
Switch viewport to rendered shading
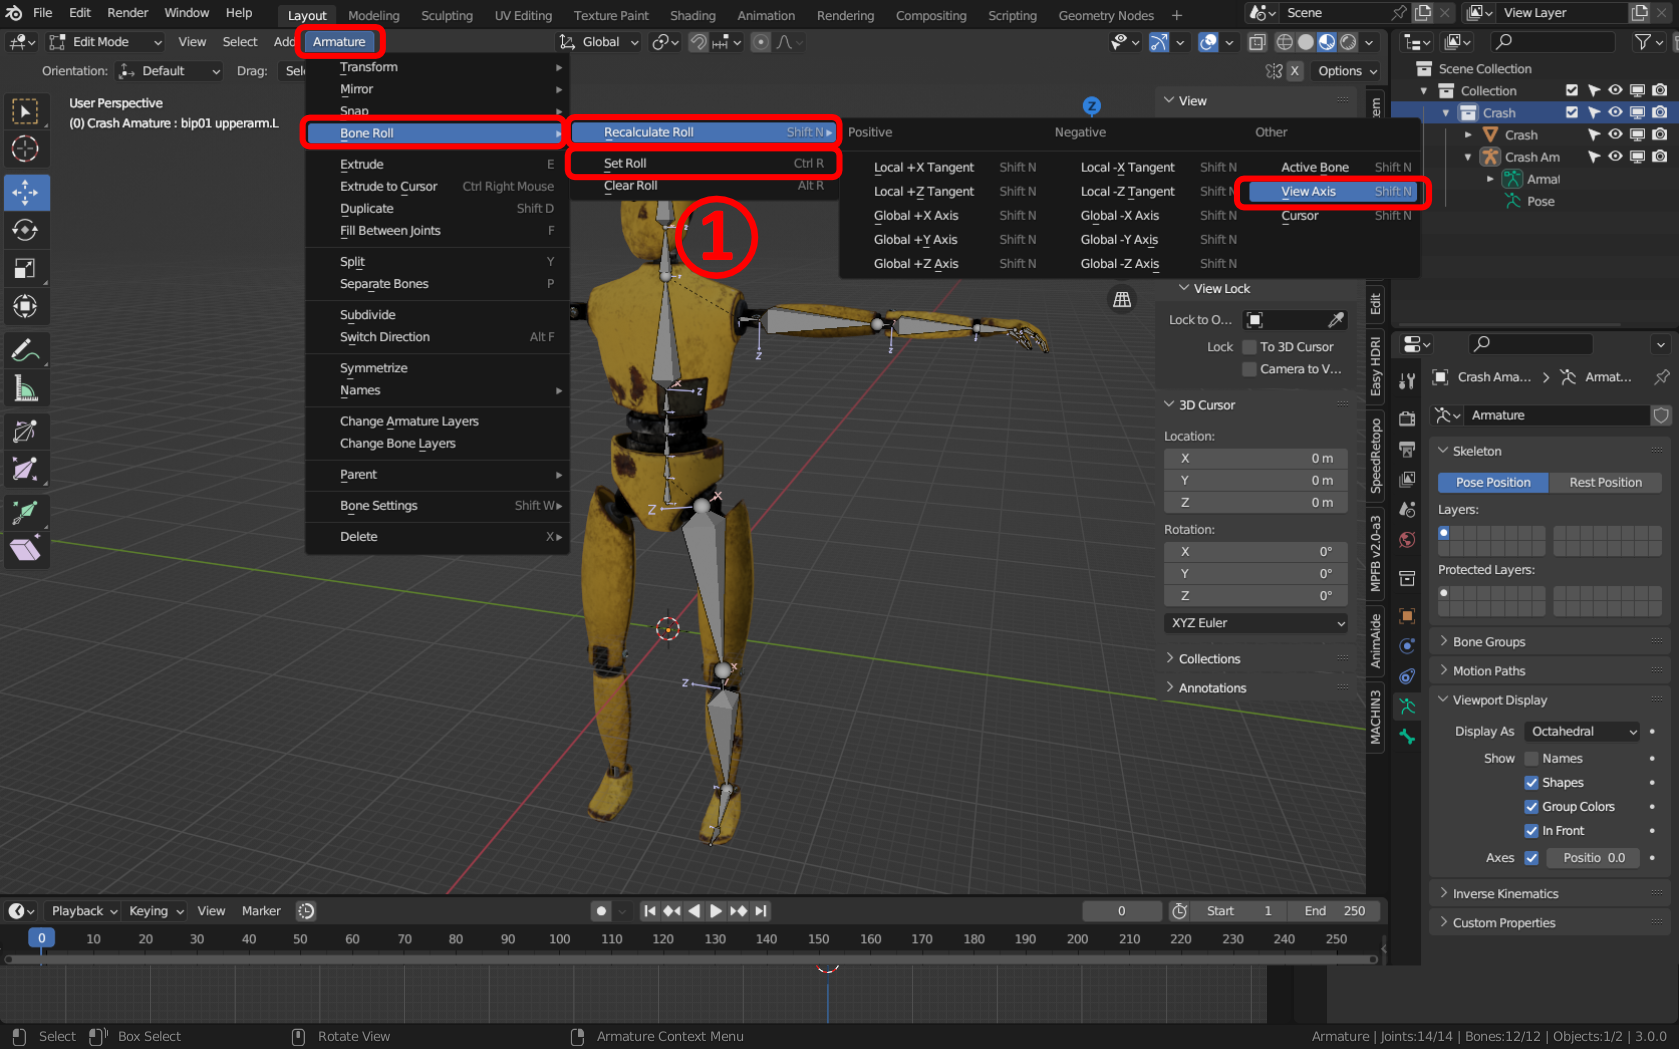[1348, 42]
